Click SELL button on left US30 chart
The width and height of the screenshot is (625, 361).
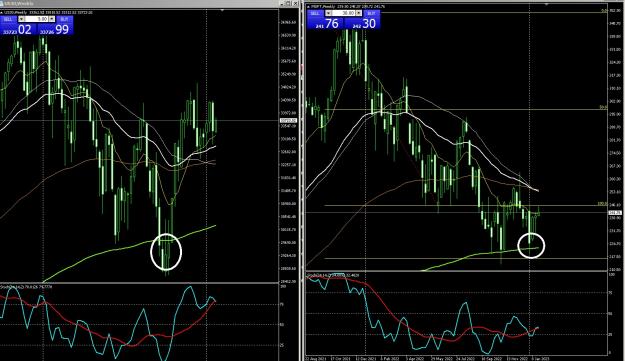coord(8,19)
